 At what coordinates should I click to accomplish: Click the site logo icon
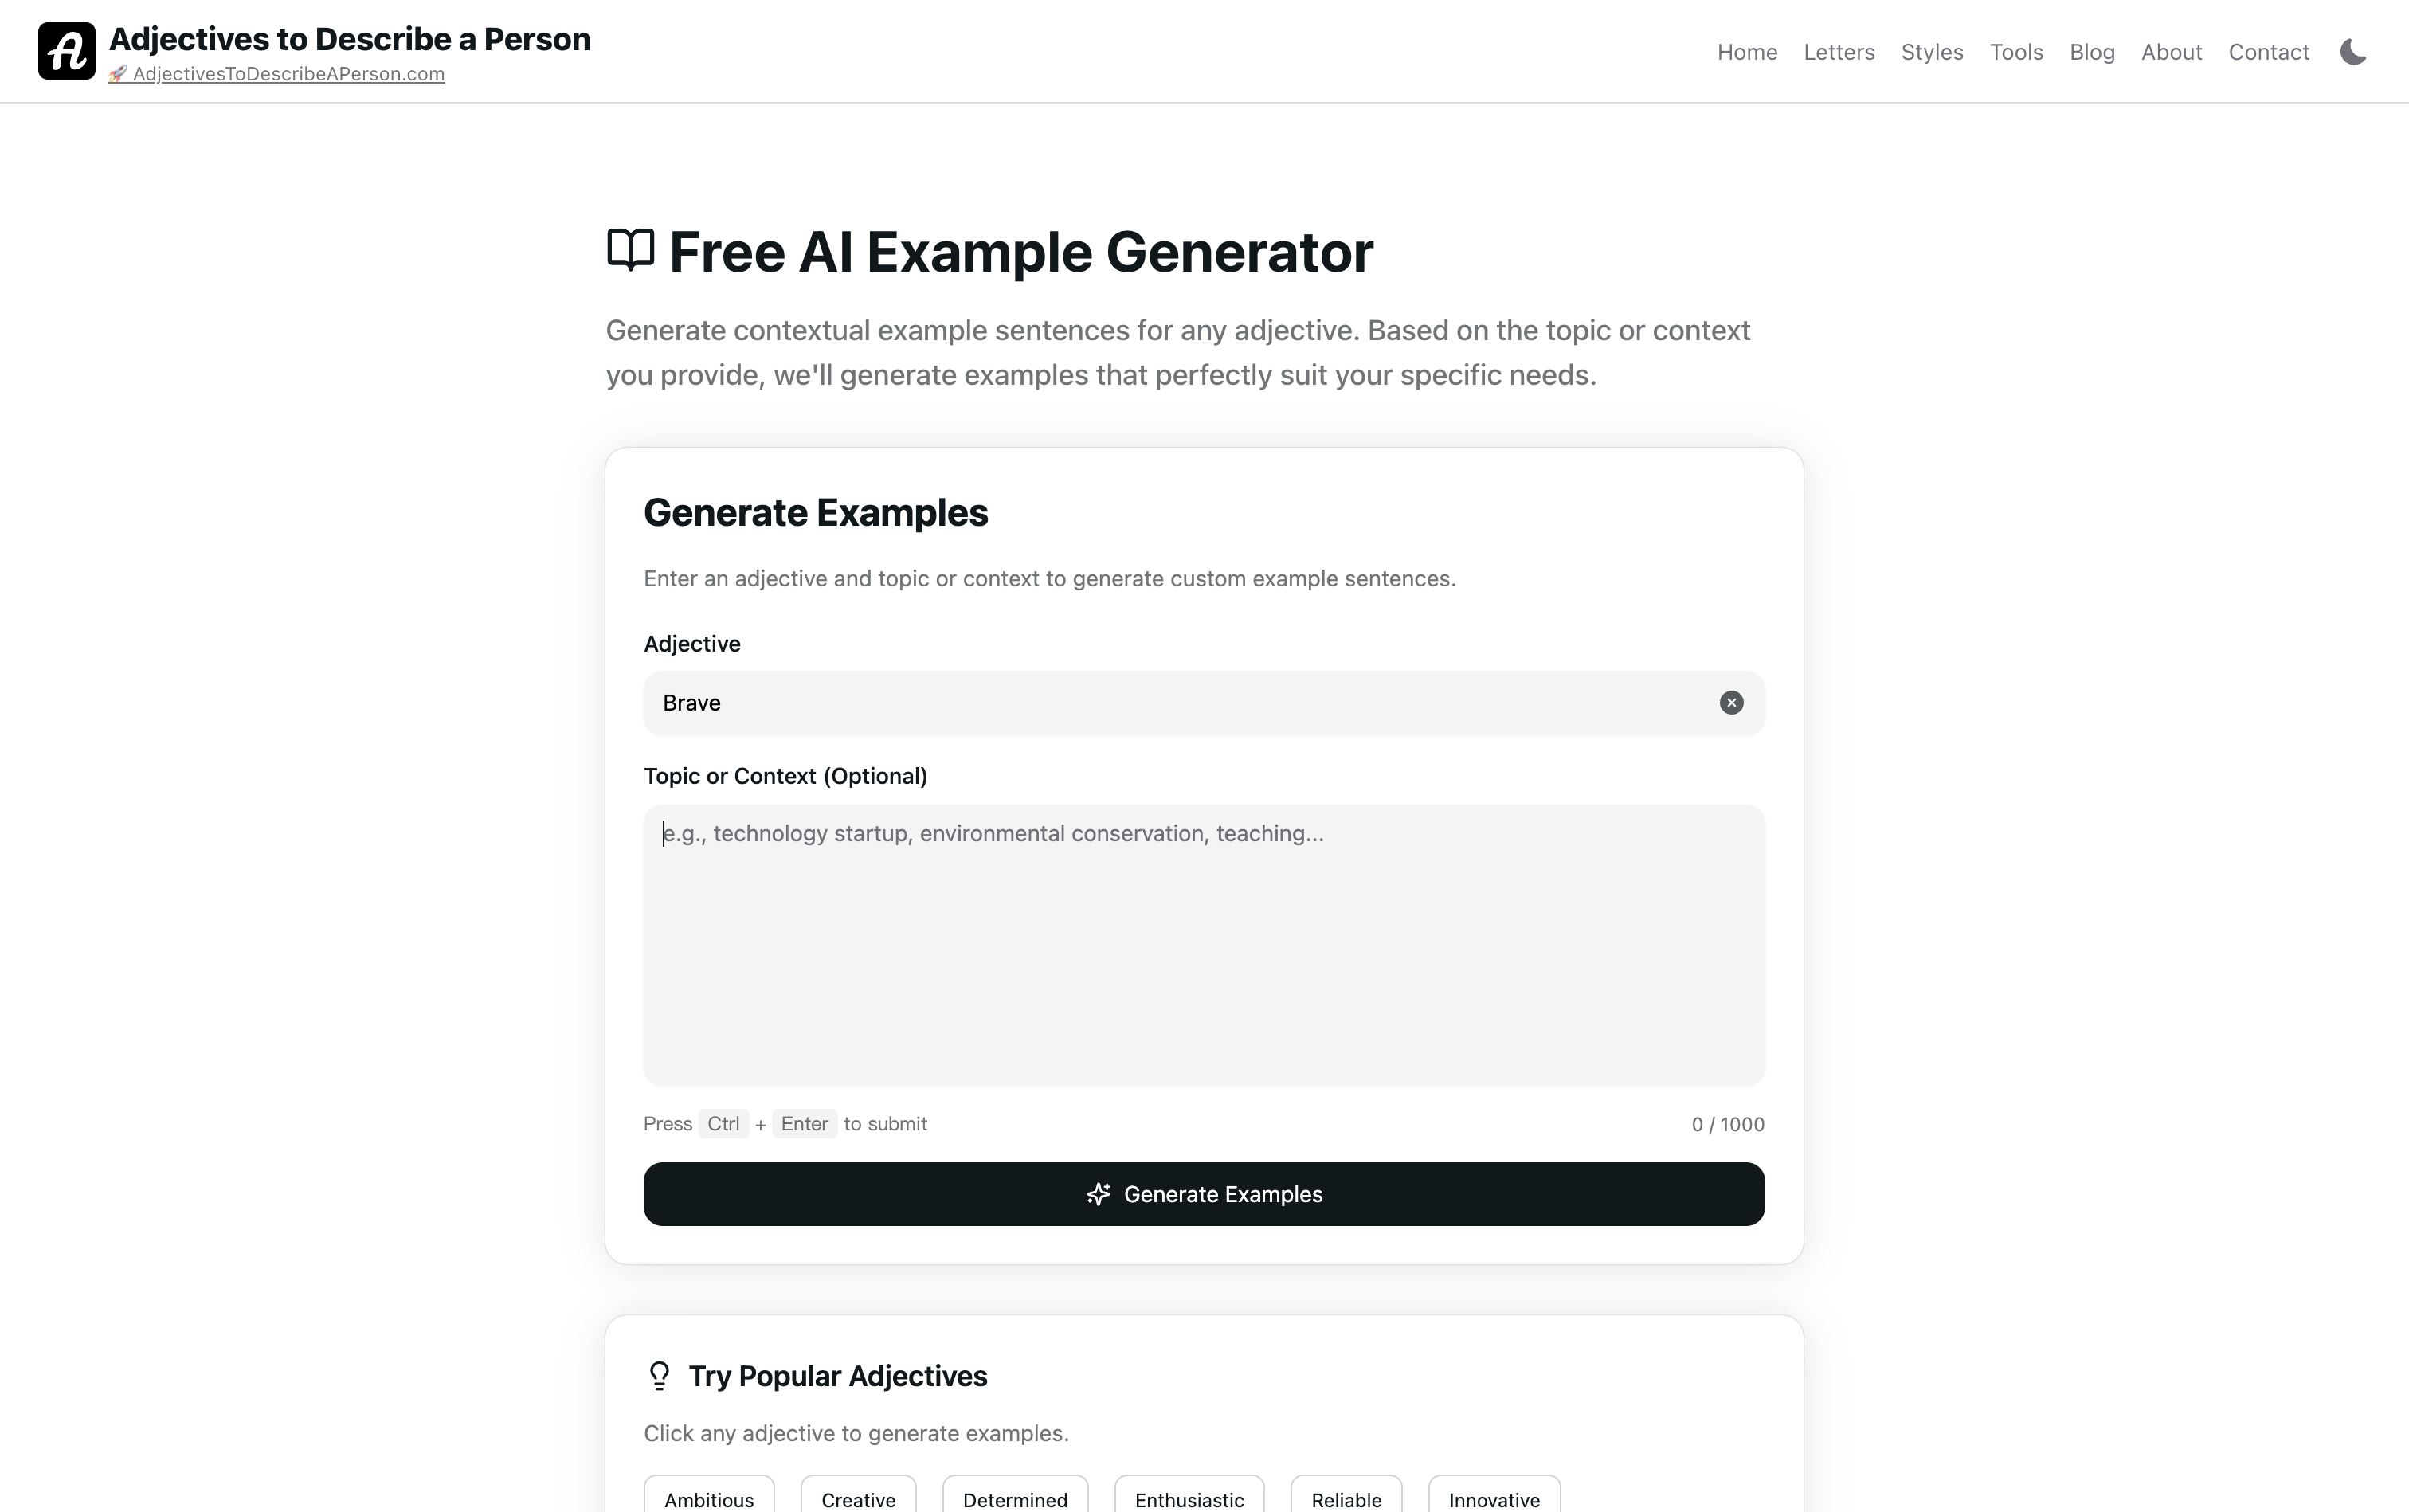coord(67,51)
